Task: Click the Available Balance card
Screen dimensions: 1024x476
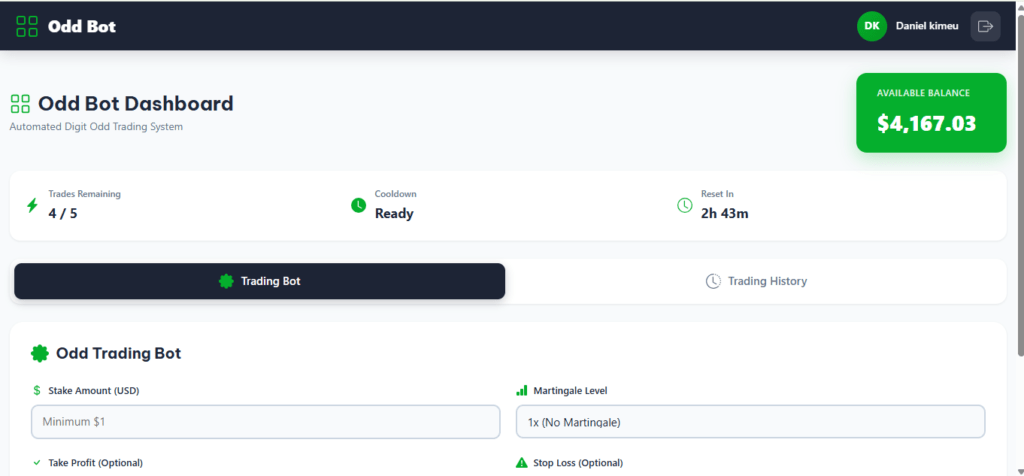Action: [931, 112]
